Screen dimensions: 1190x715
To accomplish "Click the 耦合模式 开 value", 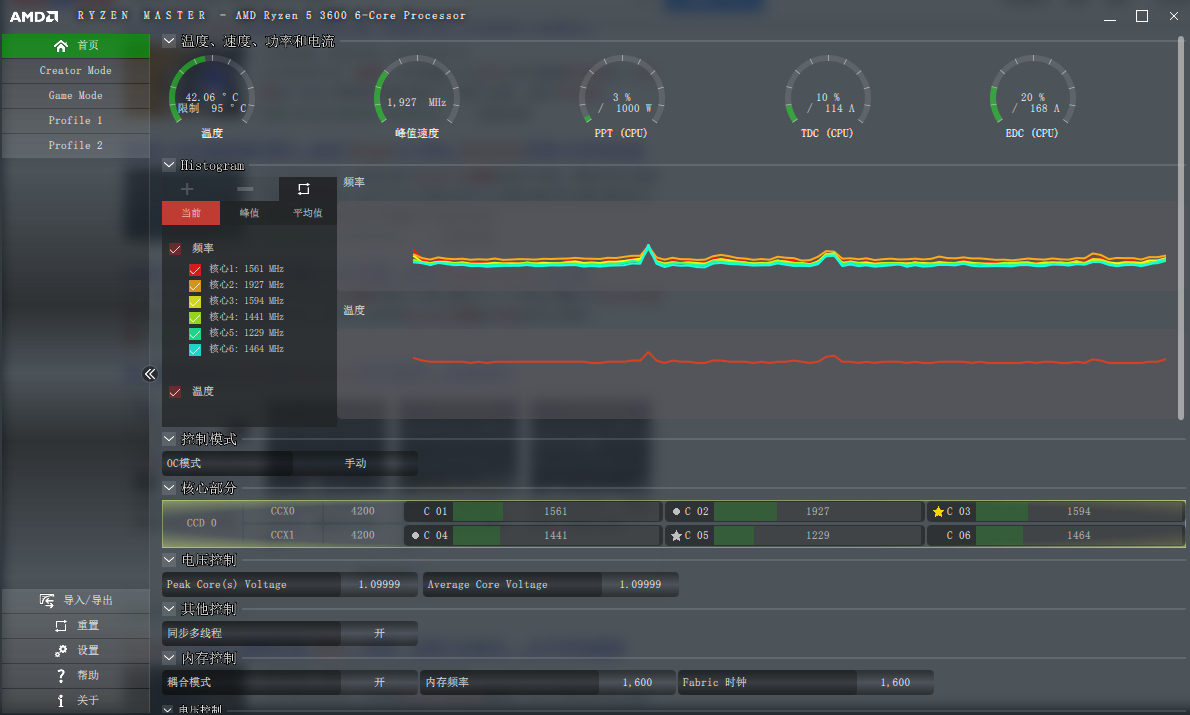I will click(x=379, y=682).
